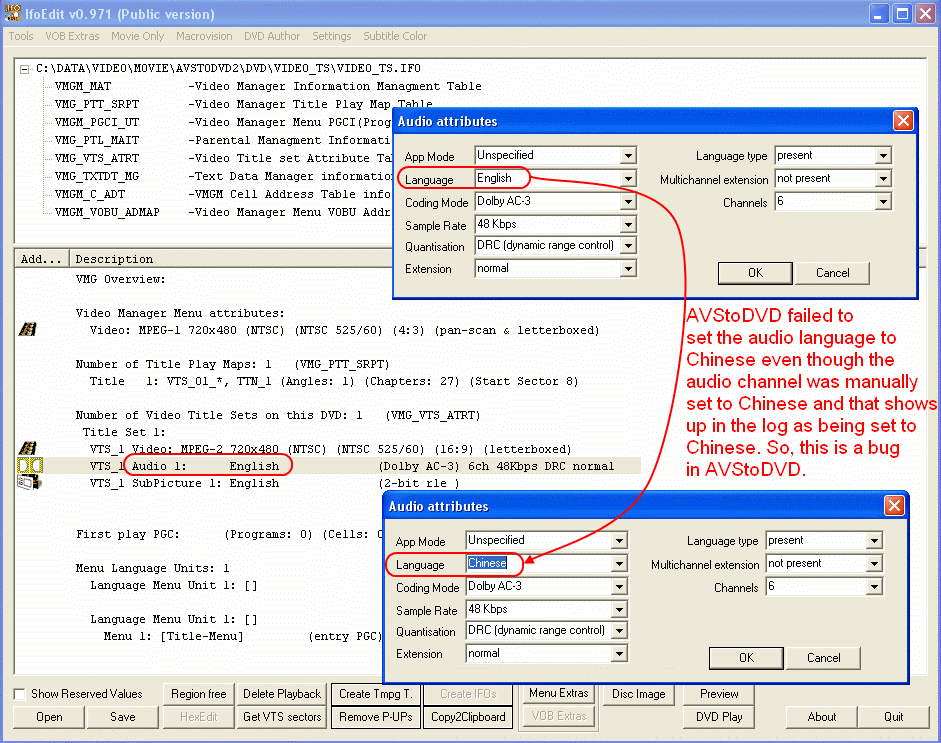Open the VOB Extras menu
This screenshot has height=743, width=941.
click(72, 36)
